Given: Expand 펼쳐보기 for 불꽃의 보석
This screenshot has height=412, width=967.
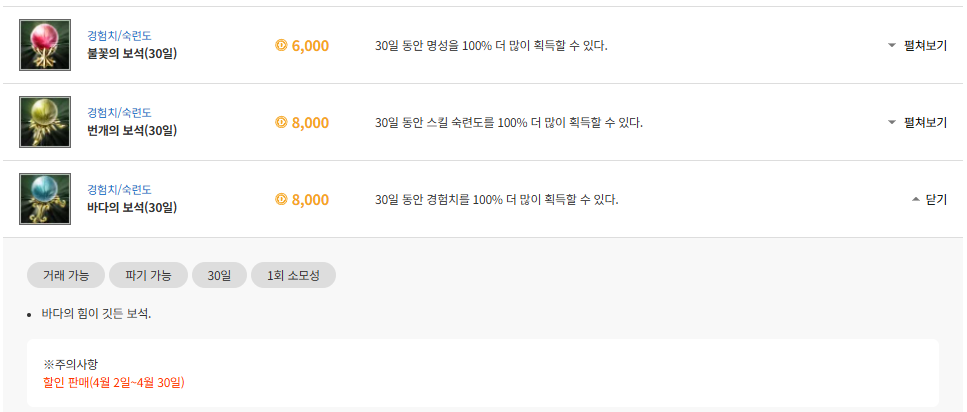Looking at the screenshot, I should pos(917,46).
